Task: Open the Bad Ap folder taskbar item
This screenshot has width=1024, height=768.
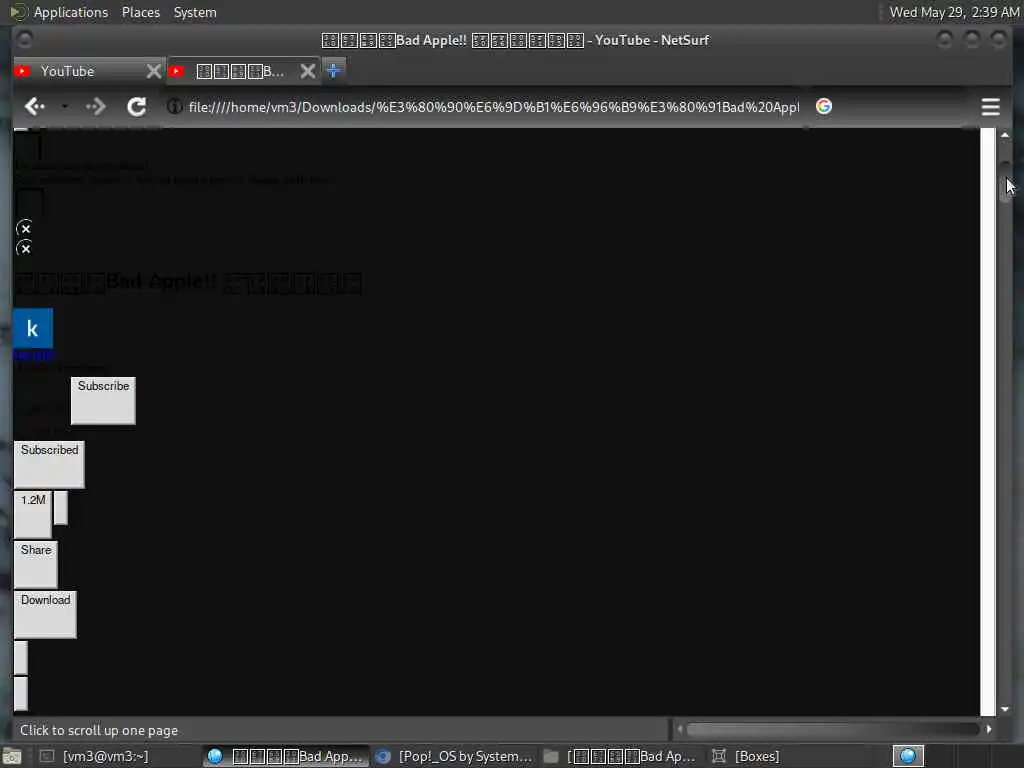Action: coord(620,756)
